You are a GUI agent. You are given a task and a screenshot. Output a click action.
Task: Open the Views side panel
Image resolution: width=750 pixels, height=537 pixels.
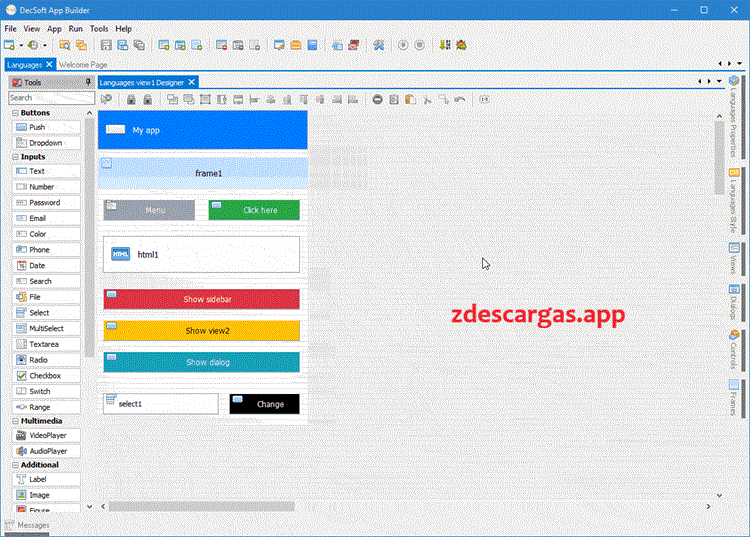click(734, 258)
